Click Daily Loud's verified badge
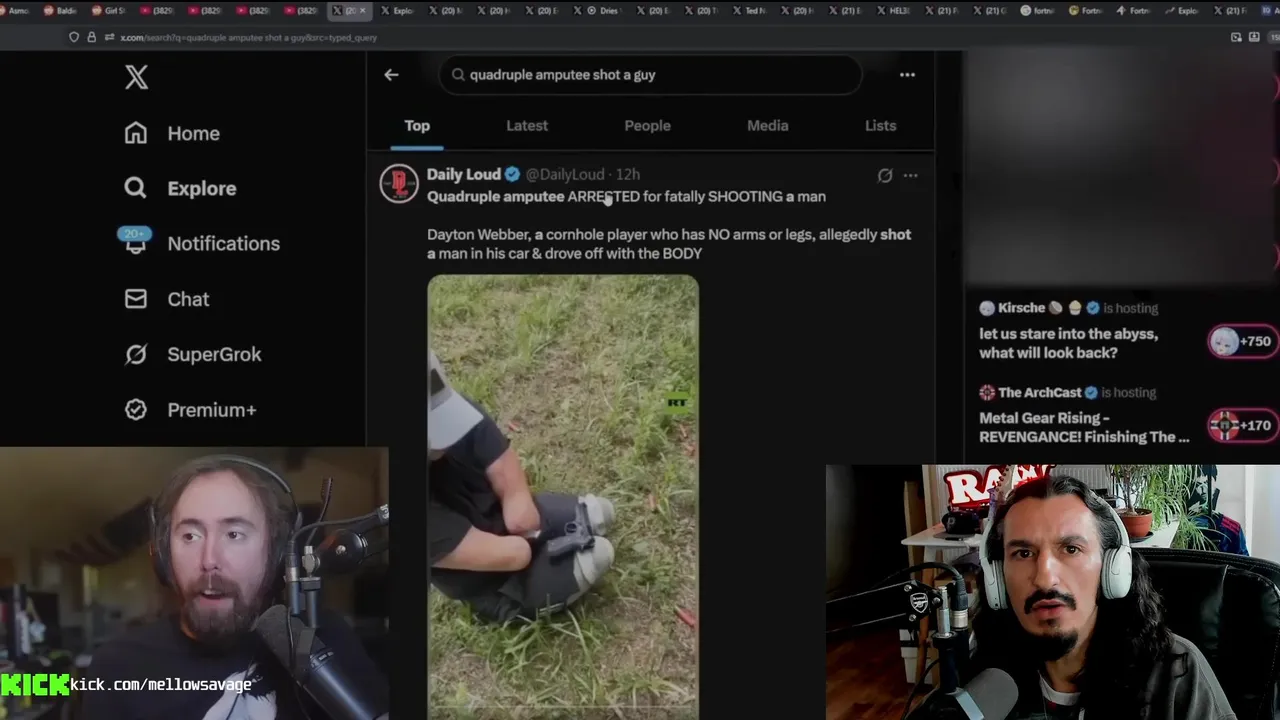This screenshot has width=1280, height=720. tap(512, 174)
